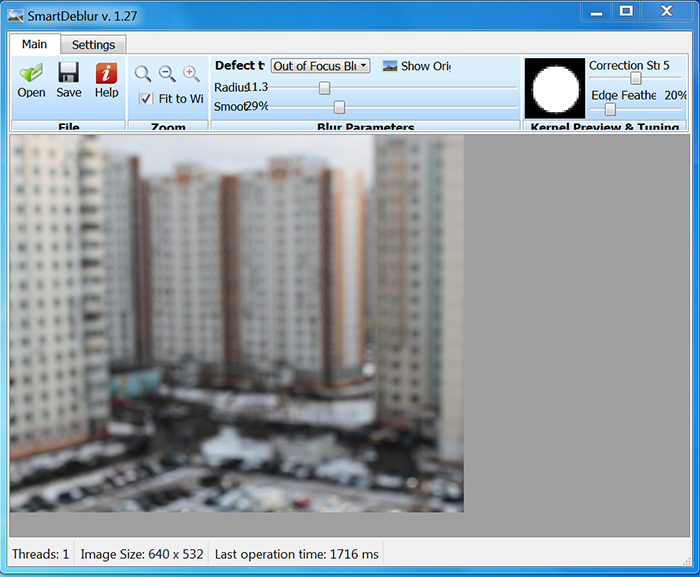Click the Smooth value 29%
This screenshot has width=700, height=577.
[x=257, y=106]
